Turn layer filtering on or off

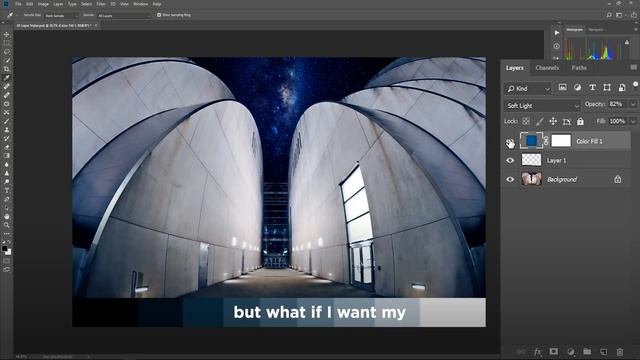(x=636, y=84)
